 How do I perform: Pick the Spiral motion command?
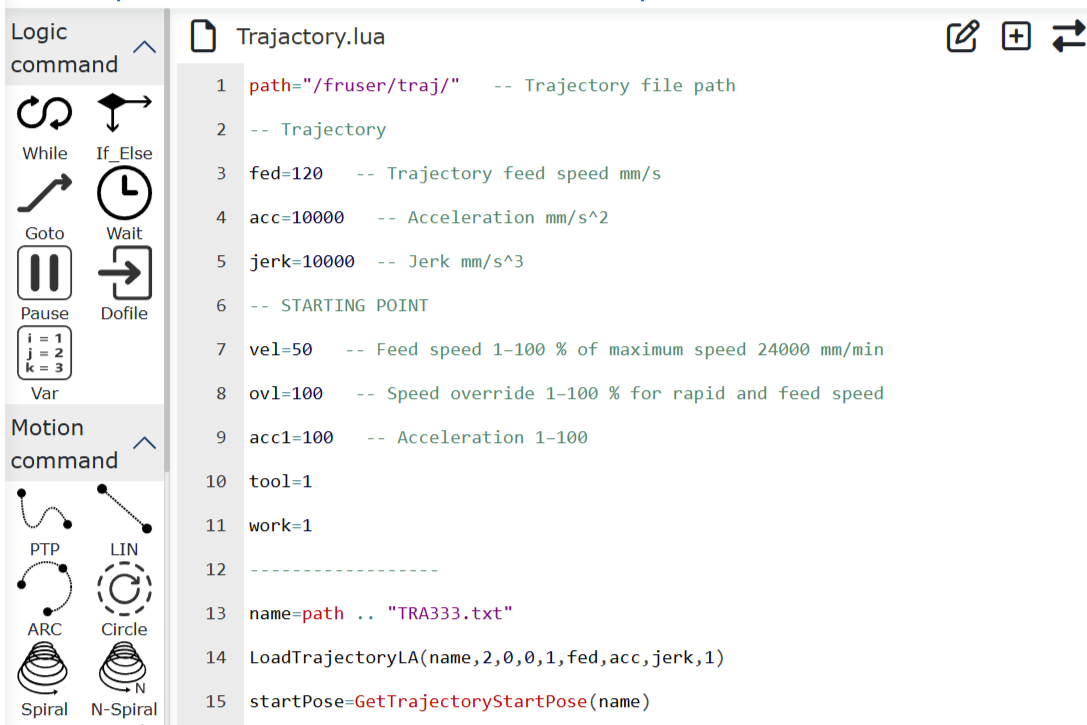coord(45,670)
